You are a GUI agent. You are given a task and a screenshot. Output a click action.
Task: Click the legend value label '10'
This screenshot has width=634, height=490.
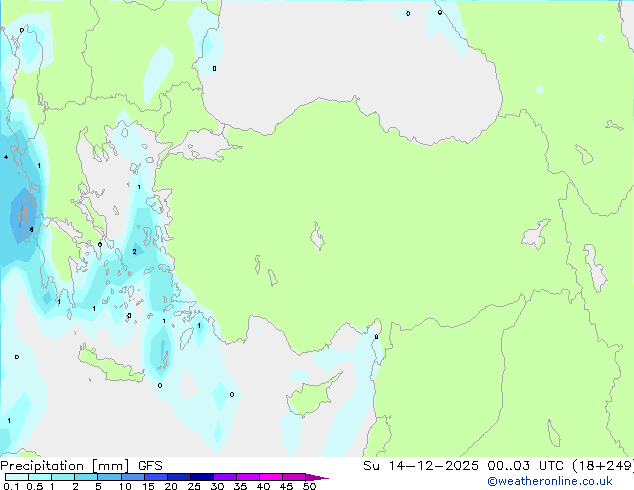pyautogui.click(x=125, y=486)
